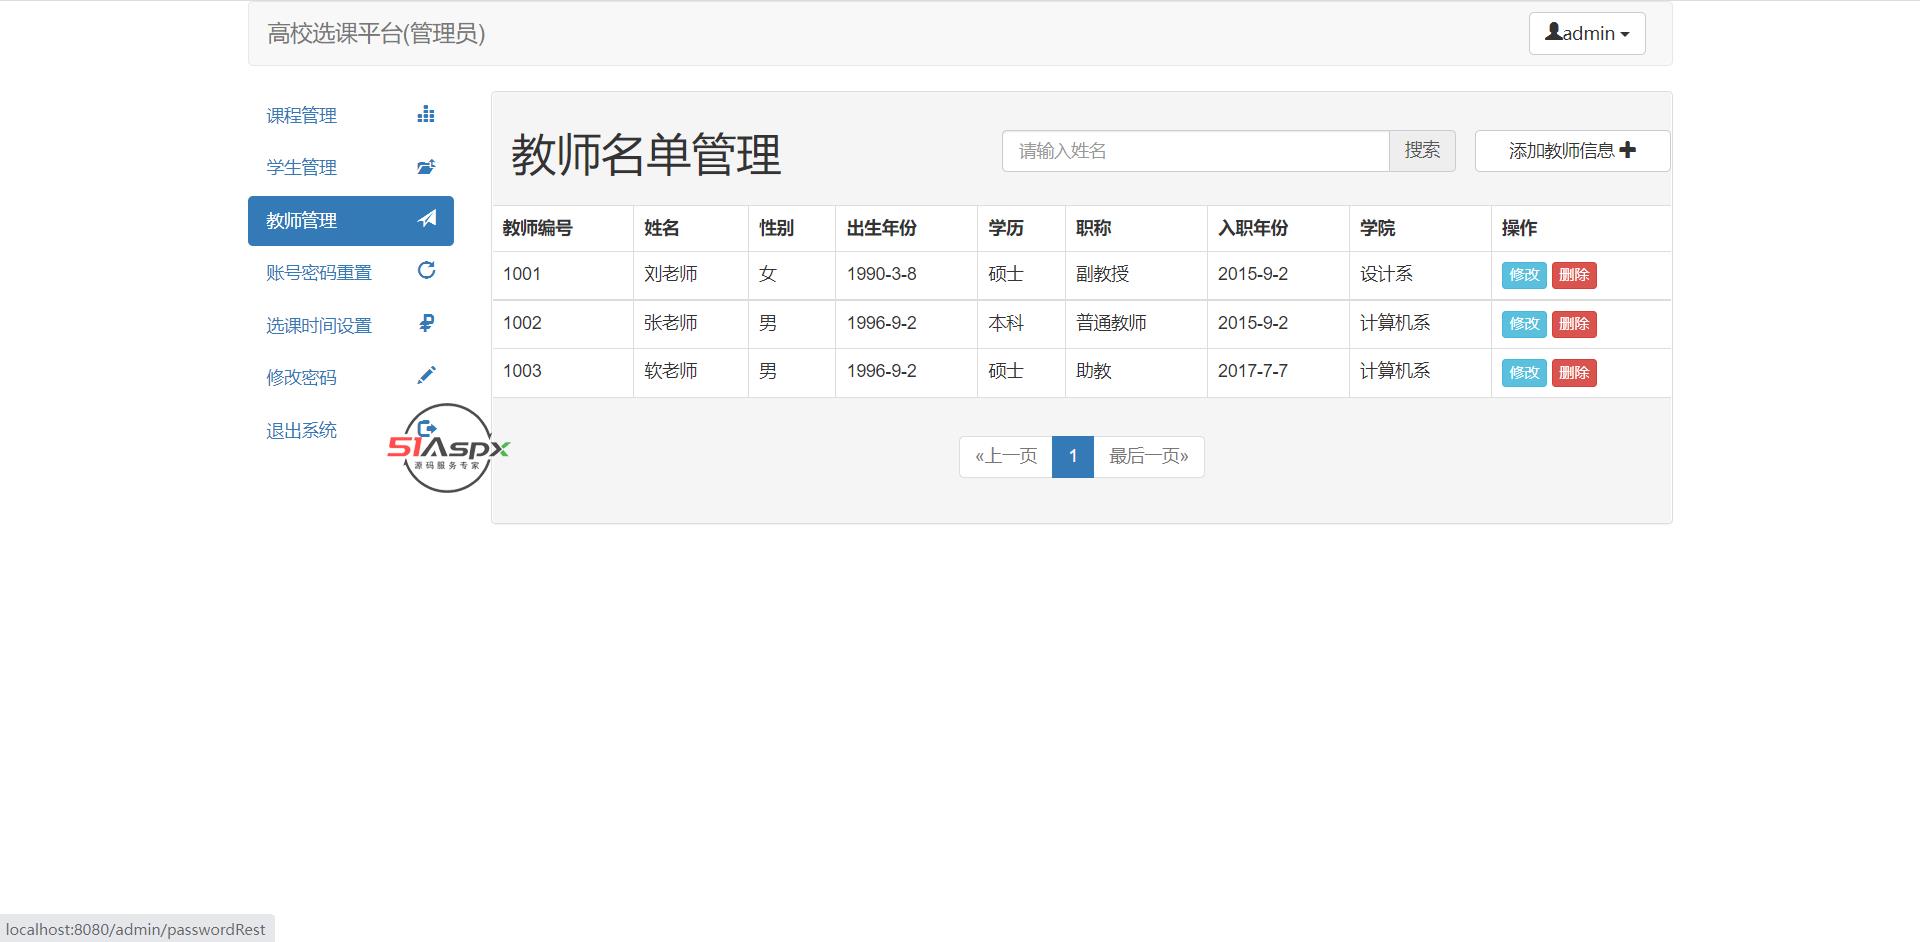This screenshot has height=942, width=1920.
Task: Click 退出系统 to log out
Action: (x=351, y=431)
